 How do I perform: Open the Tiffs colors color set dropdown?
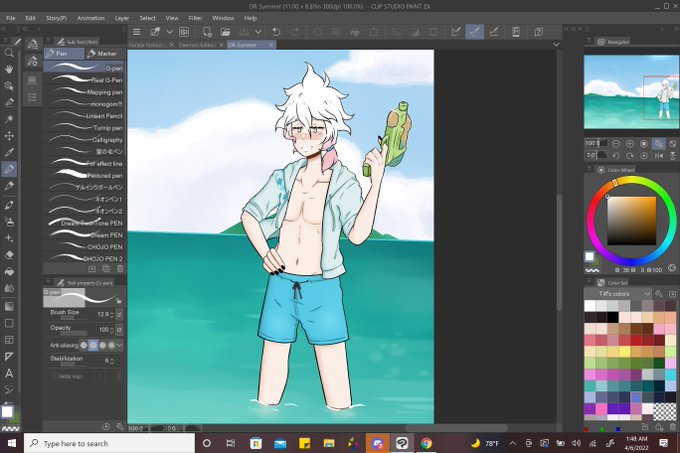(x=618, y=293)
